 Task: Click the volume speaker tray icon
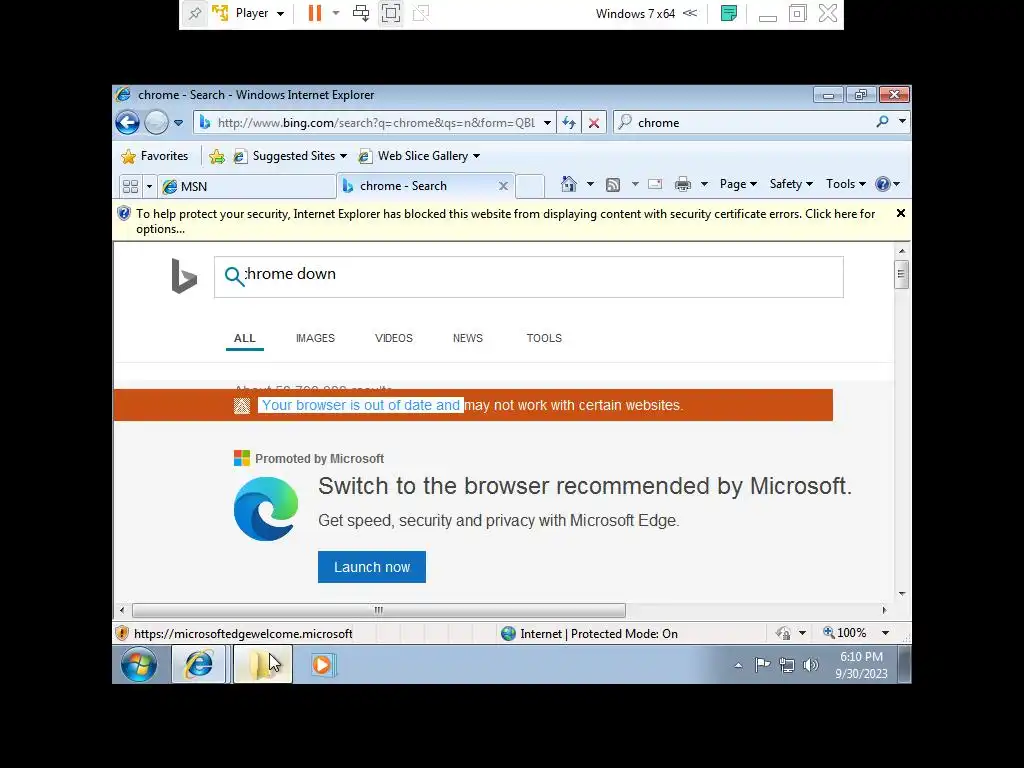coord(810,665)
